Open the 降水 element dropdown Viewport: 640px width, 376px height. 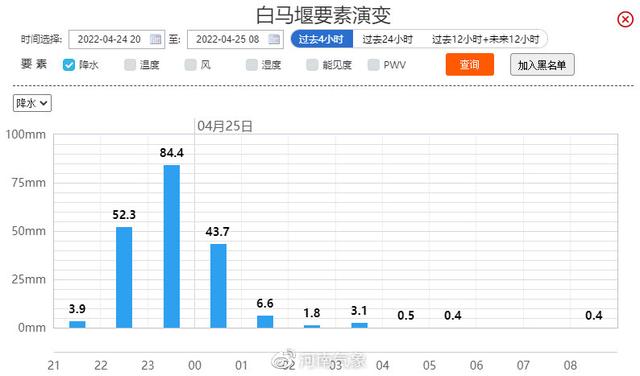[32, 103]
